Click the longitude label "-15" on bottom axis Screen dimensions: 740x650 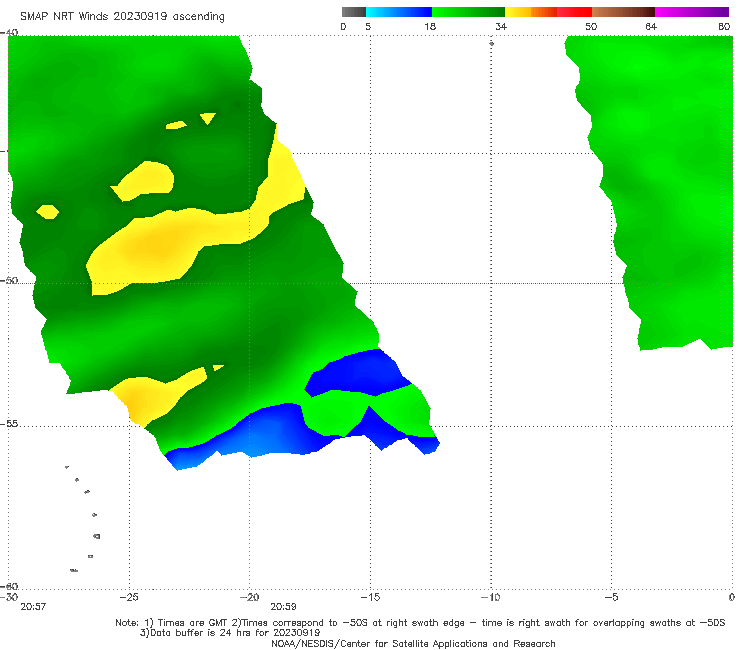(370, 597)
